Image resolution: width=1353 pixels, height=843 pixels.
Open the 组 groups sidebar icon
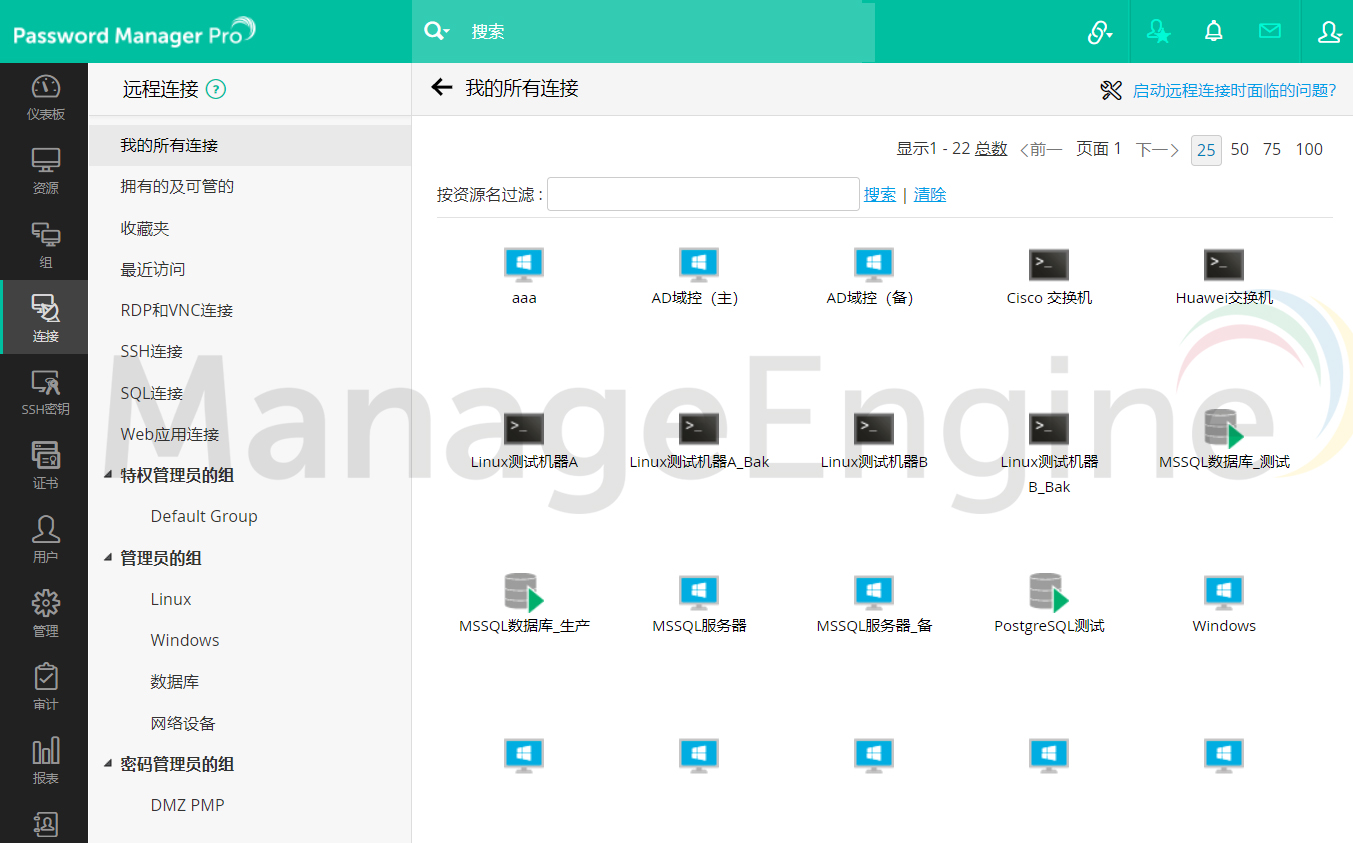[x=46, y=234]
